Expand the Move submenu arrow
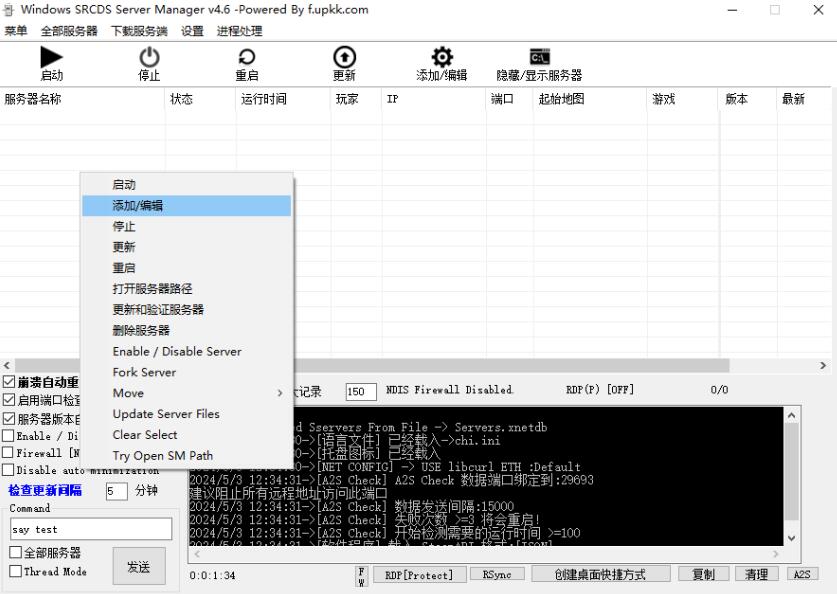 pos(280,393)
